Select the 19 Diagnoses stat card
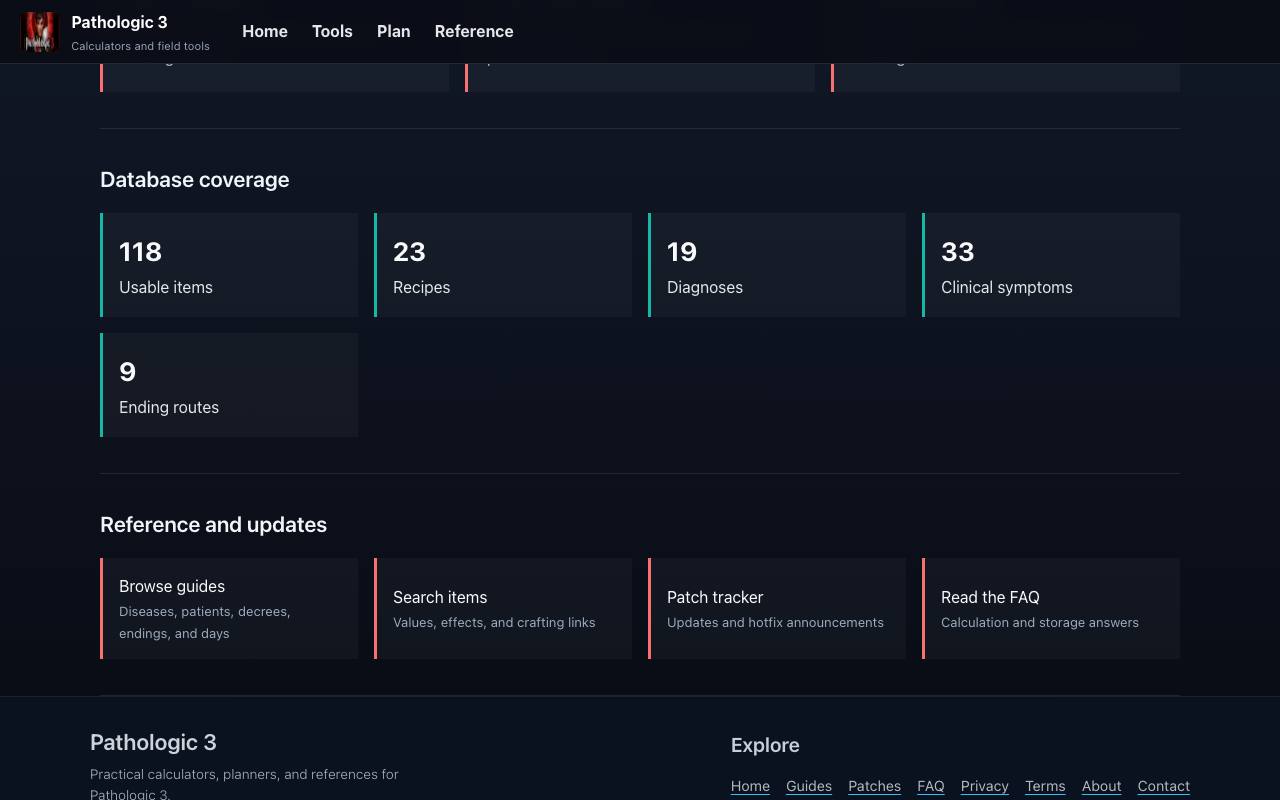 tap(777, 265)
